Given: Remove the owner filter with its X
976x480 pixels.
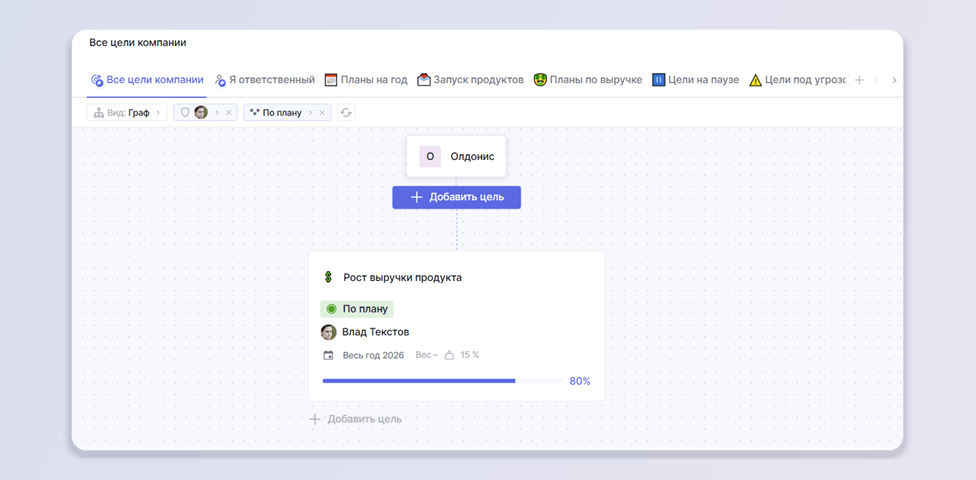Looking at the screenshot, I should tap(228, 113).
